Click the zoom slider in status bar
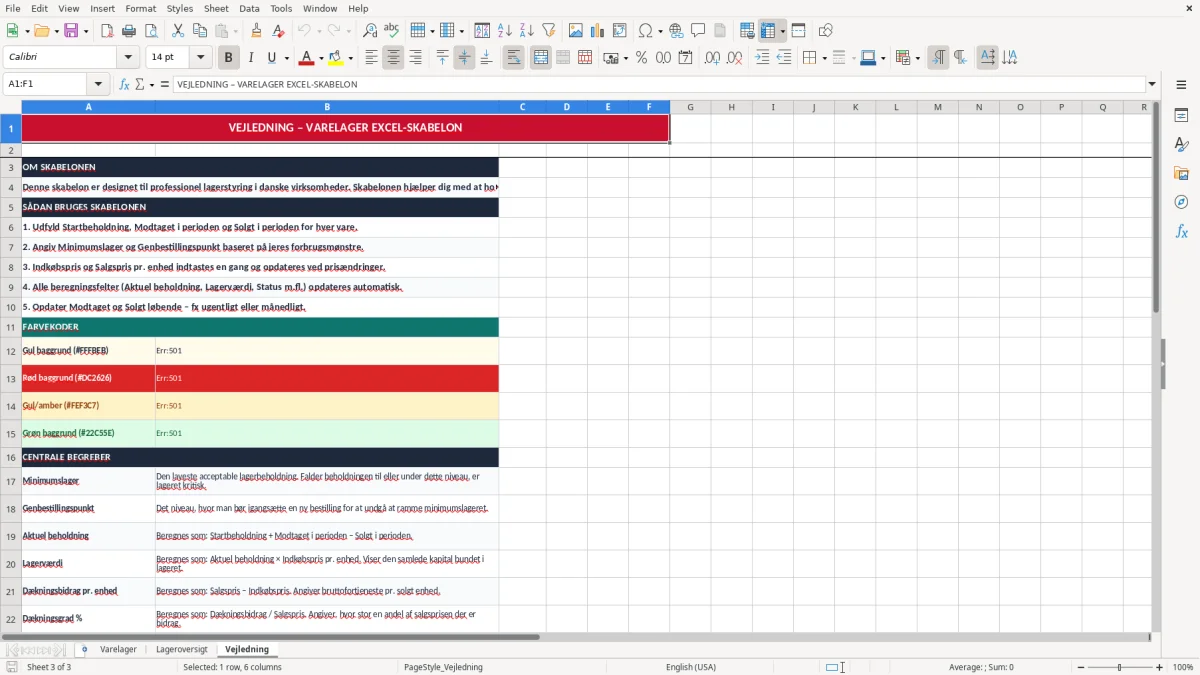1200x675 pixels. click(1120, 667)
